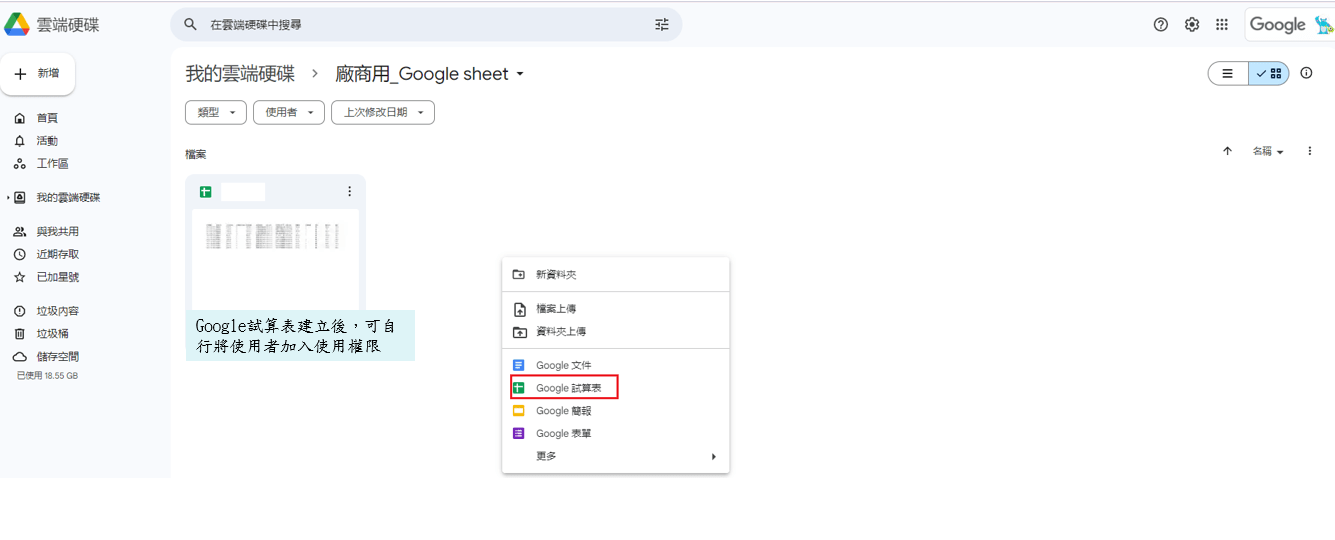This screenshot has height=540, width=1335.
Task: Open the file card's three-dot menu
Action: pyautogui.click(x=349, y=192)
